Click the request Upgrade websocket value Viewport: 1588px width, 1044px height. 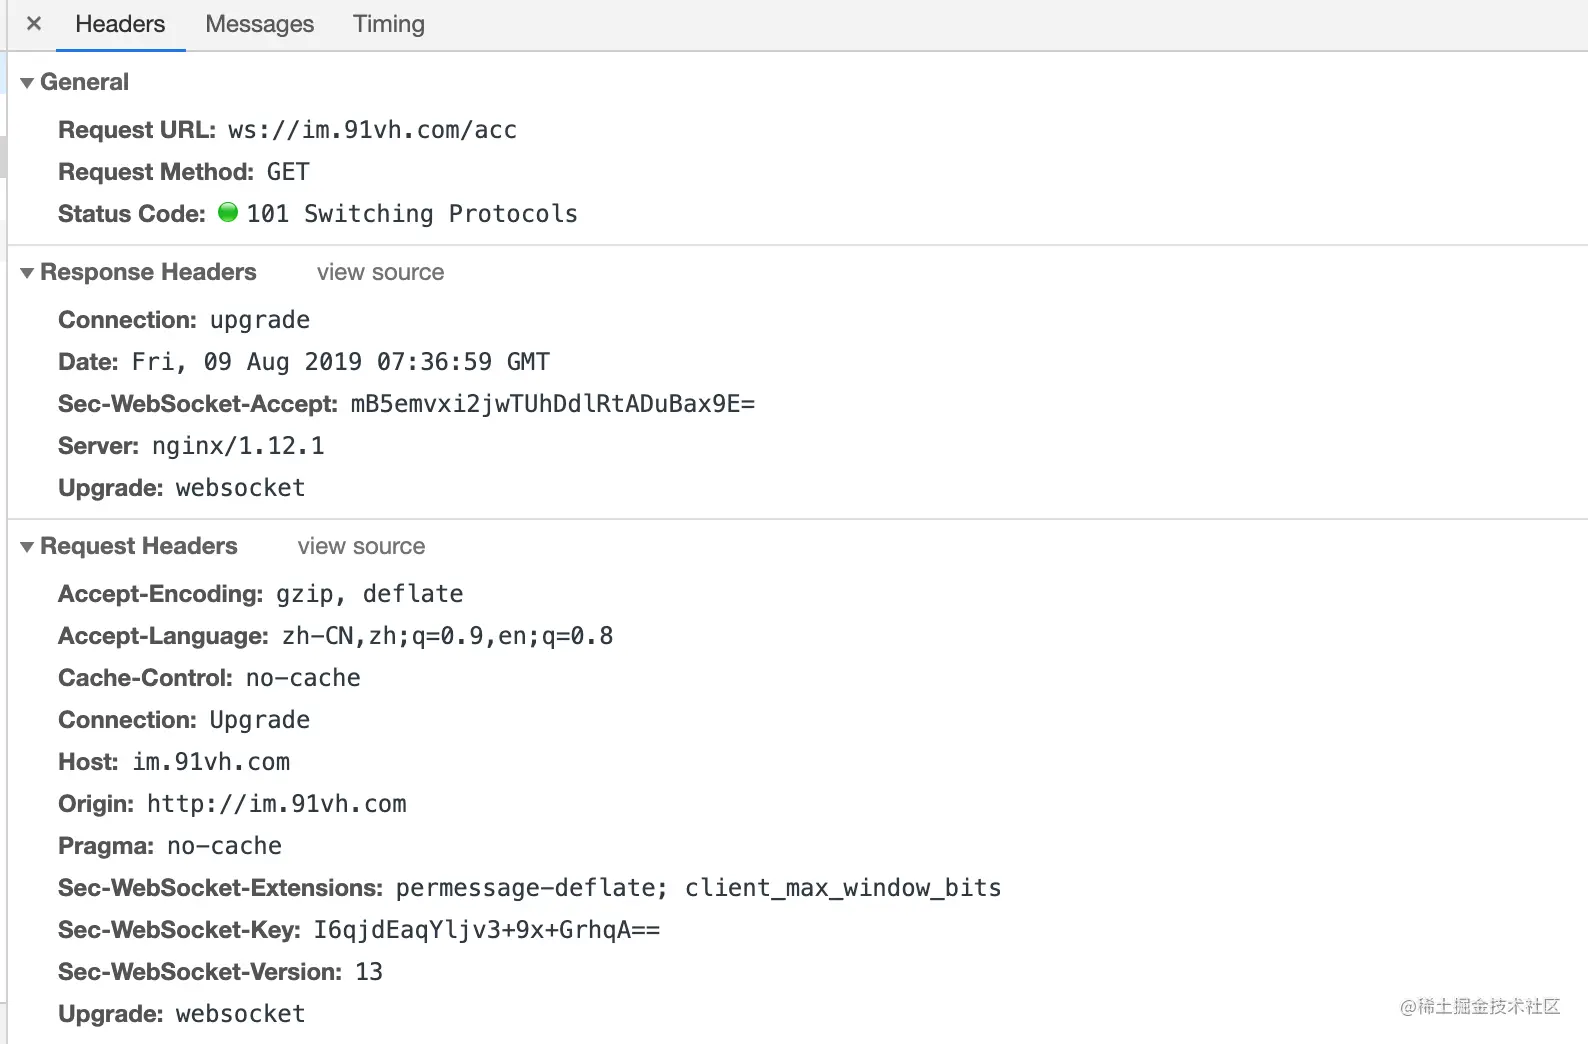240,1014
